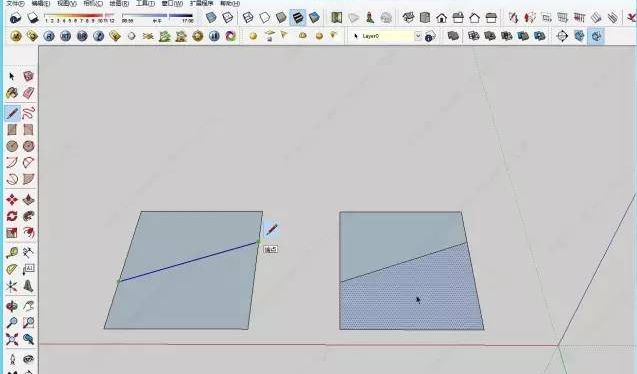Click the Zoom Extents icon
Image resolution: width=637 pixels, height=374 pixels.
tap(12, 339)
